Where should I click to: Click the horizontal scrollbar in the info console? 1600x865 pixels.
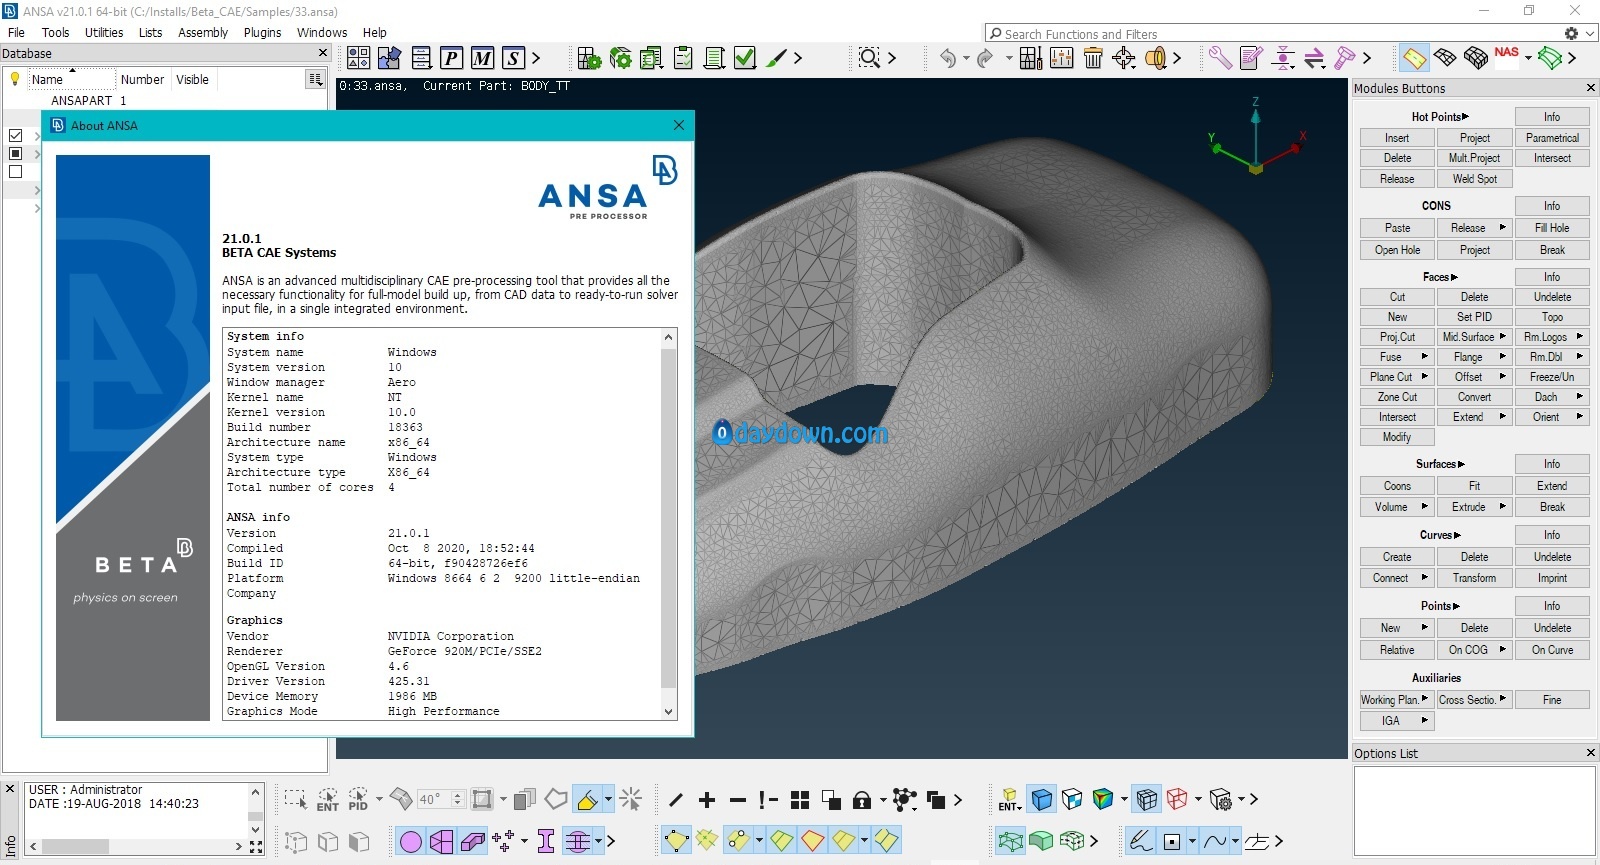click(x=75, y=846)
